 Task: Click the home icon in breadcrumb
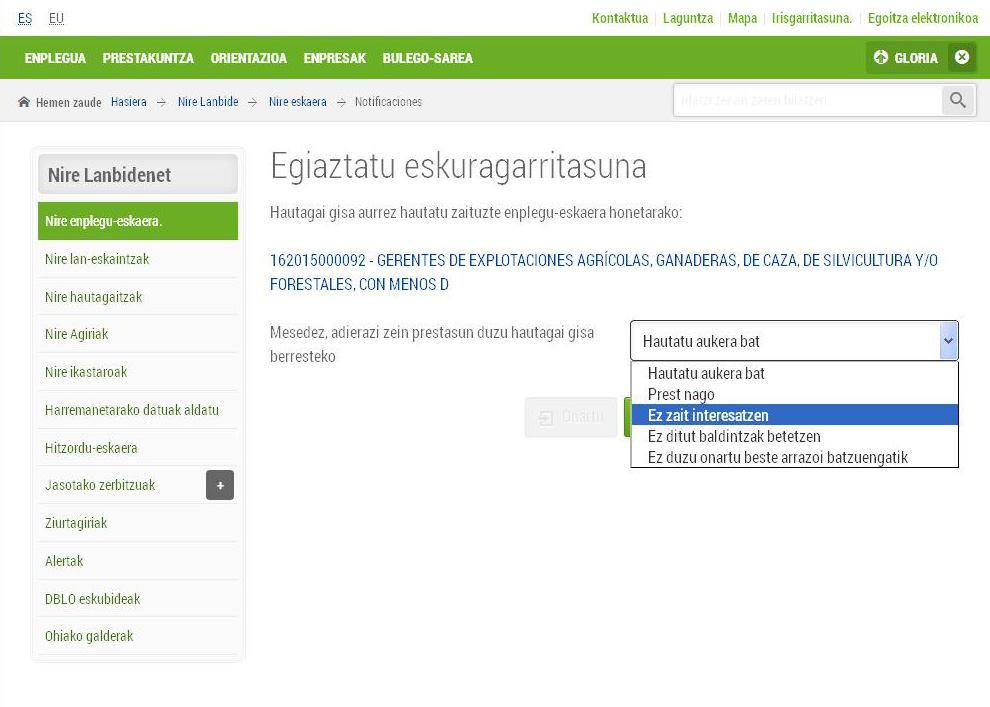pos(24,102)
